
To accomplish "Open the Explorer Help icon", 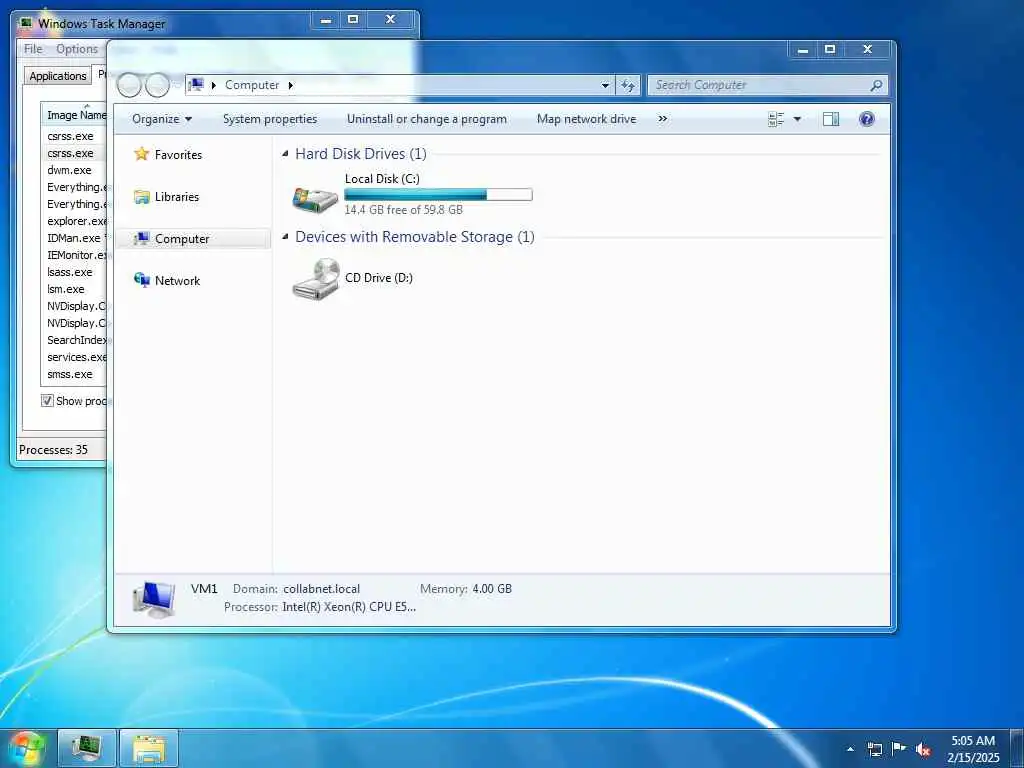I will [867, 119].
